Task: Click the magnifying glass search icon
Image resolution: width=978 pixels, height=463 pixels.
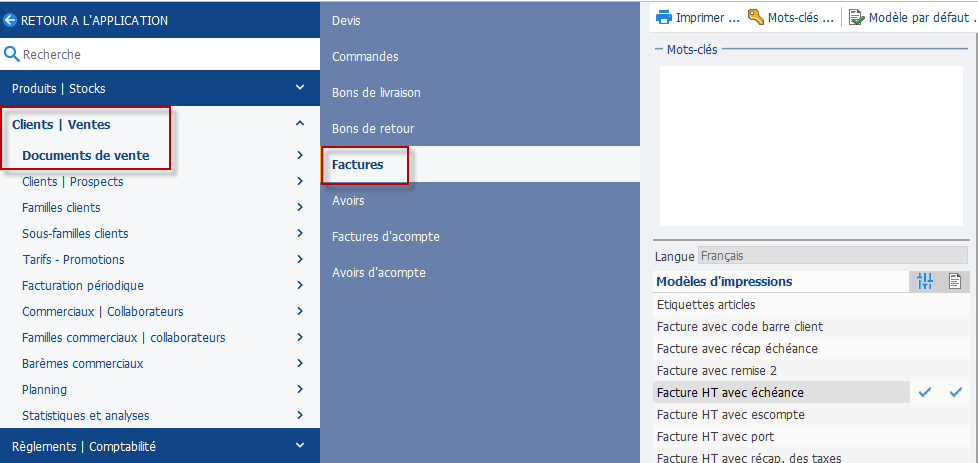Action: [x=12, y=54]
